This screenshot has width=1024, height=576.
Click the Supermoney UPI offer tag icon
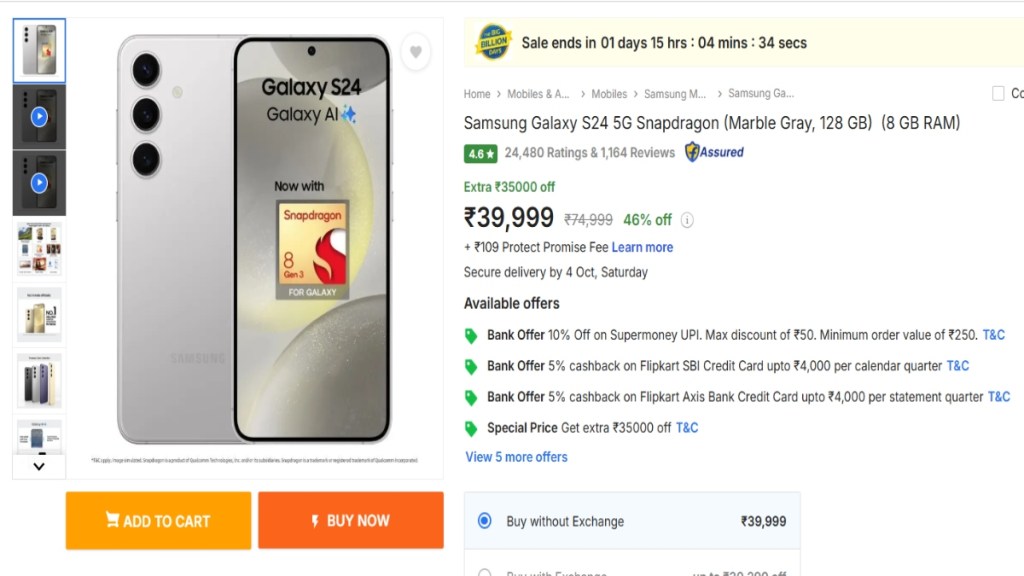(471, 336)
